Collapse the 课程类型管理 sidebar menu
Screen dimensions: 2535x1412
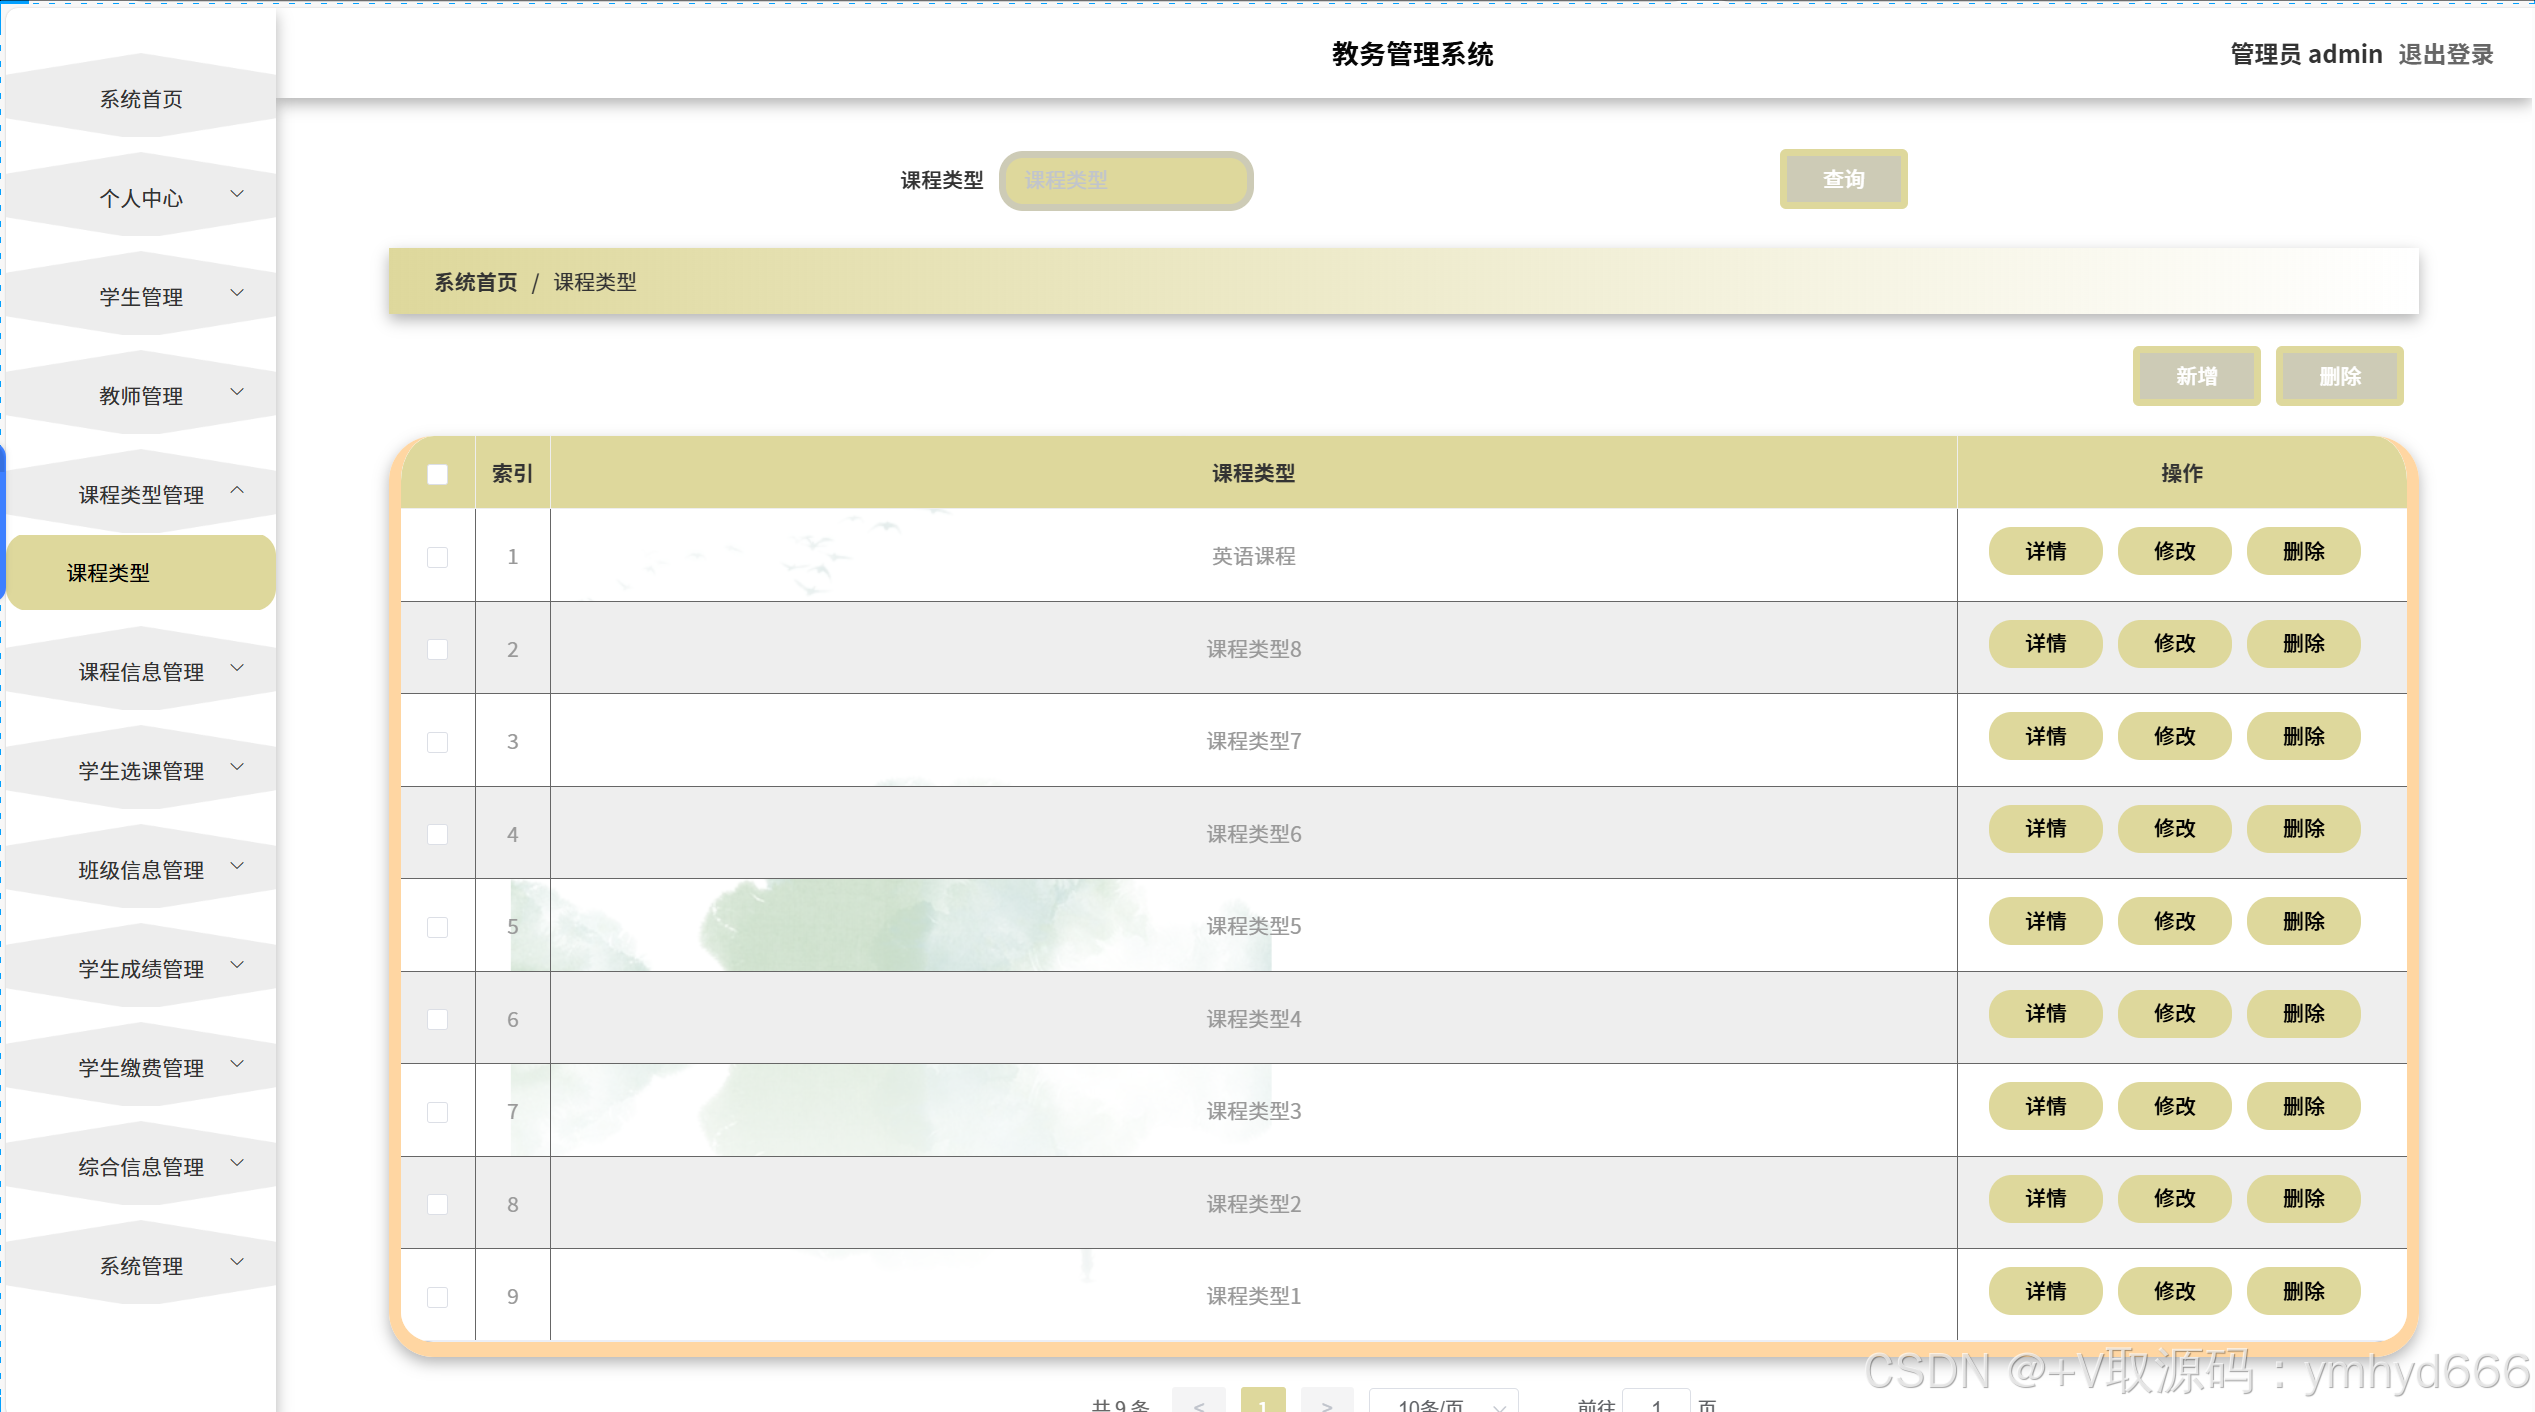pyautogui.click(x=141, y=494)
